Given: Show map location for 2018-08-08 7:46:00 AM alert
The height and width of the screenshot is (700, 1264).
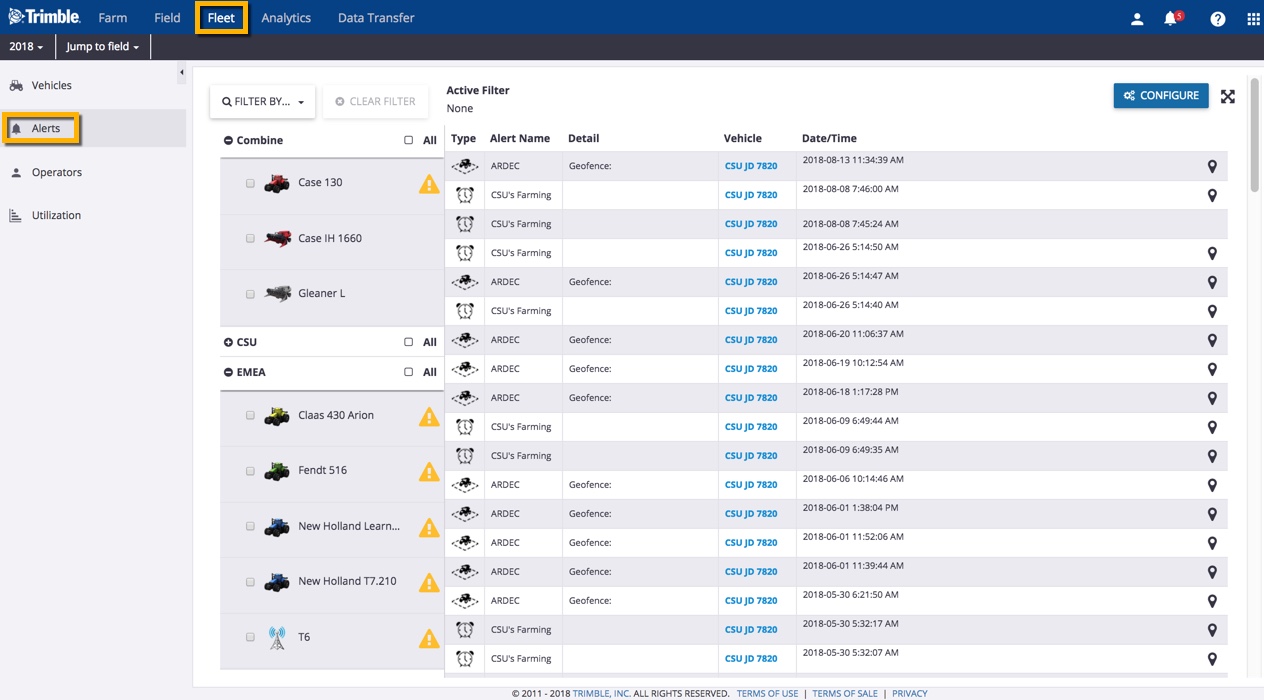Looking at the screenshot, I should coord(1212,196).
